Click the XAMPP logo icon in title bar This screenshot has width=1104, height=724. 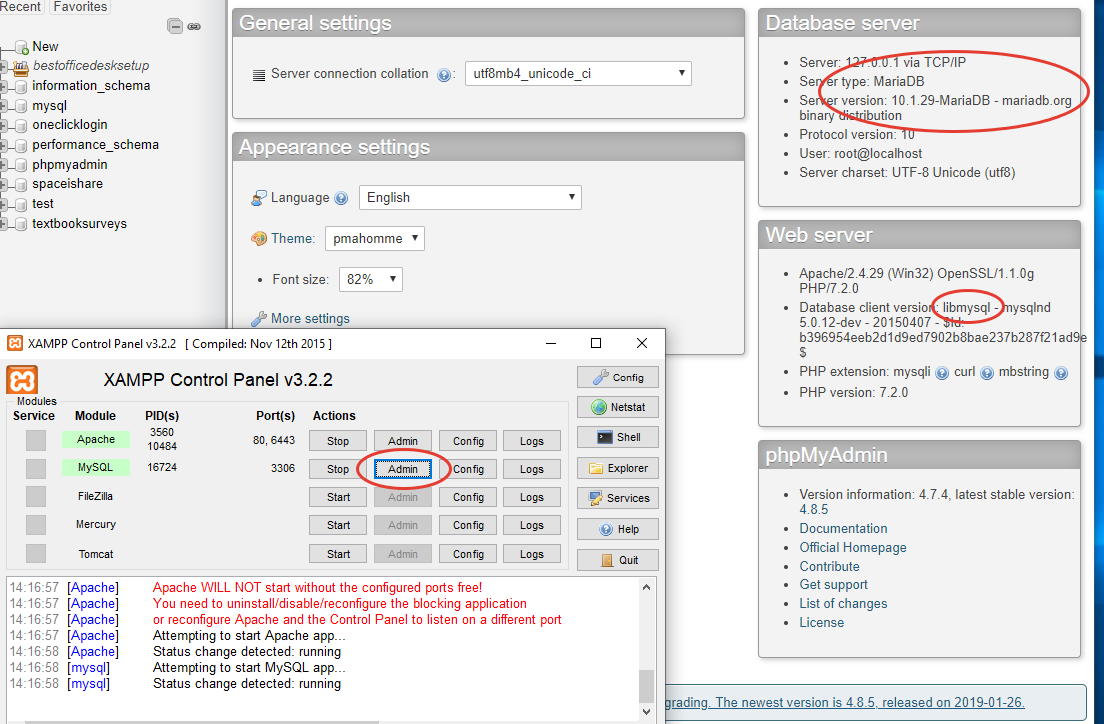14,343
